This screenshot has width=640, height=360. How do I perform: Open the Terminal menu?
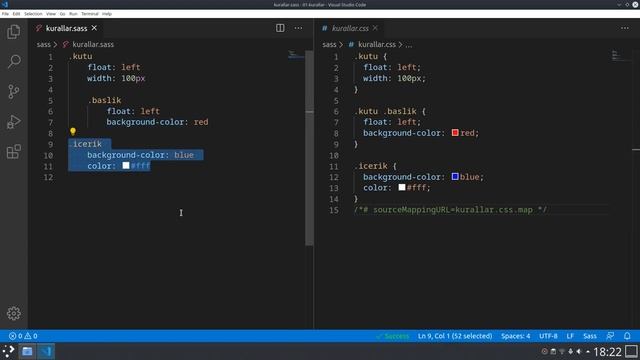pos(90,14)
